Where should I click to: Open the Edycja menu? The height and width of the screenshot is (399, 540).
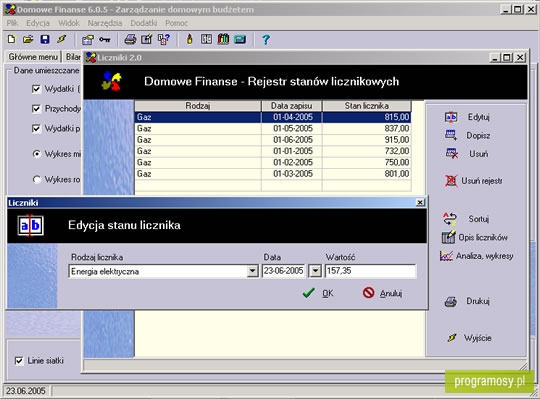point(38,23)
